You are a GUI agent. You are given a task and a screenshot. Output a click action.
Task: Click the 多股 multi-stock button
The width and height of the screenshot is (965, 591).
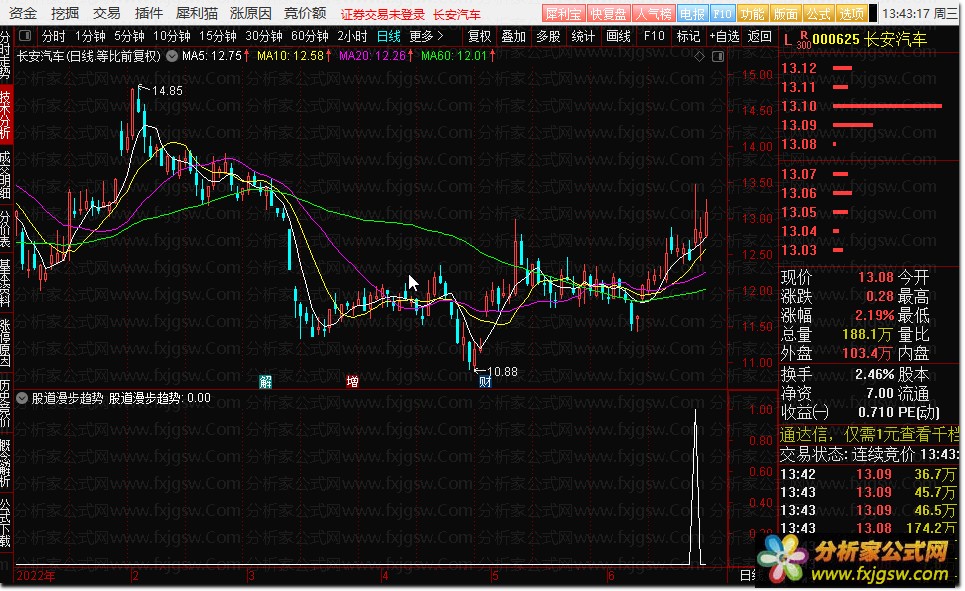(548, 36)
